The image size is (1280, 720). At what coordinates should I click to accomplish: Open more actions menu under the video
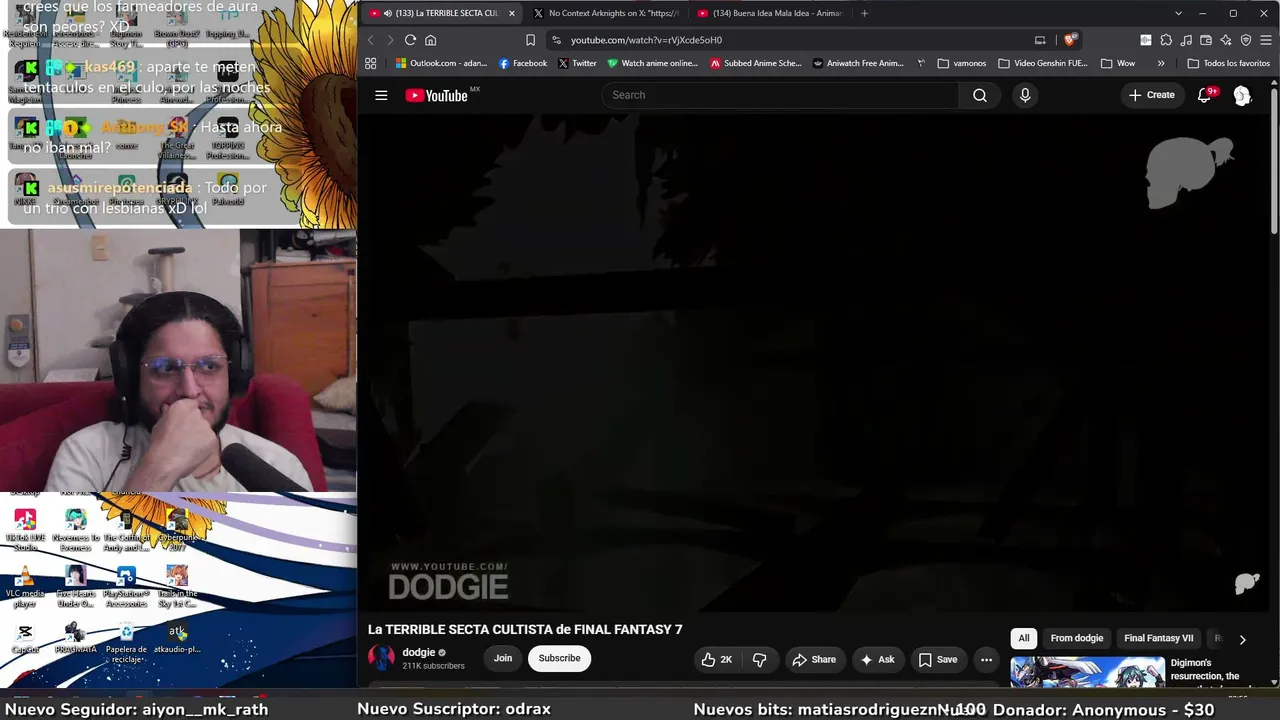coord(986,659)
